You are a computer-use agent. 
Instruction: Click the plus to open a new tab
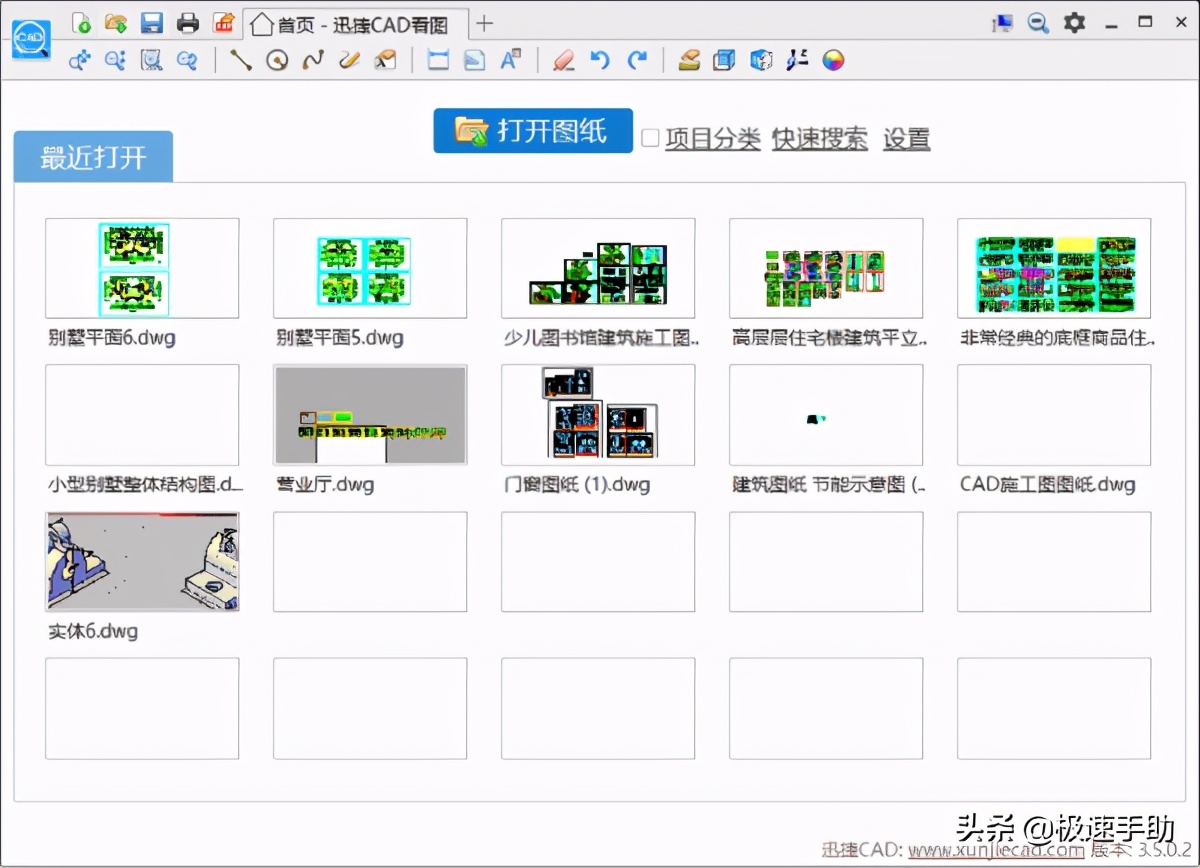[484, 23]
